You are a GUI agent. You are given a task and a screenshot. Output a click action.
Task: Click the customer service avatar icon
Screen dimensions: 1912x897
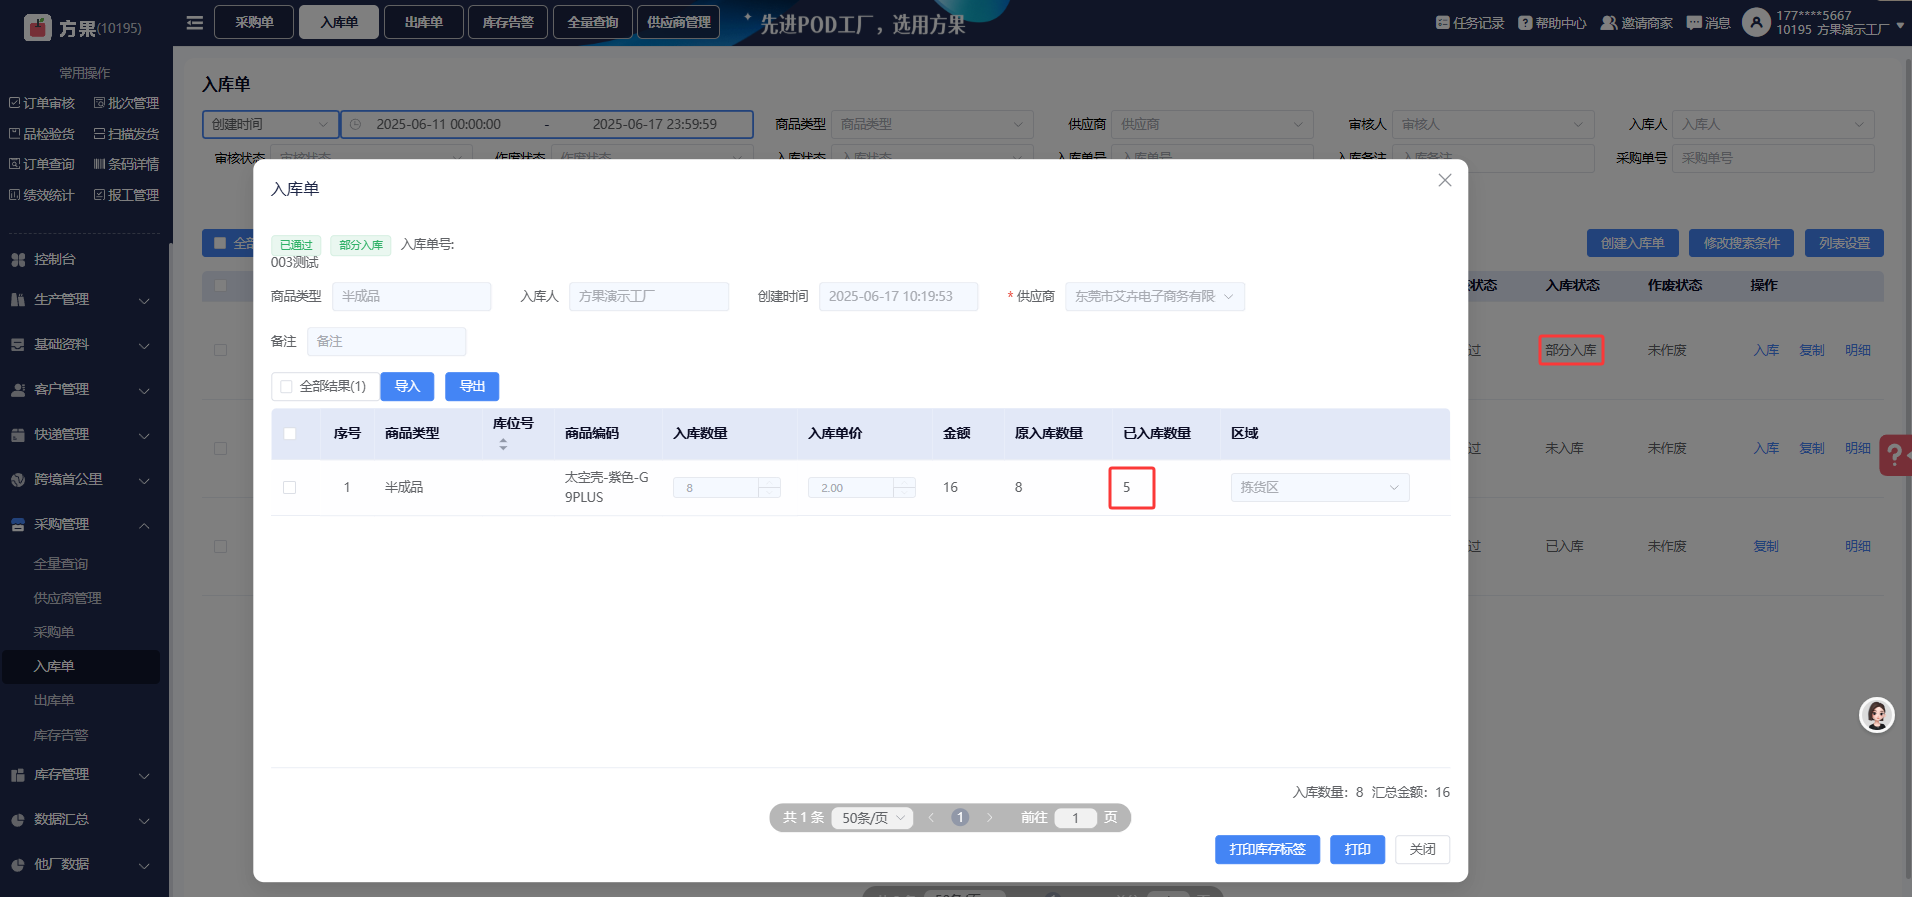coord(1876,715)
